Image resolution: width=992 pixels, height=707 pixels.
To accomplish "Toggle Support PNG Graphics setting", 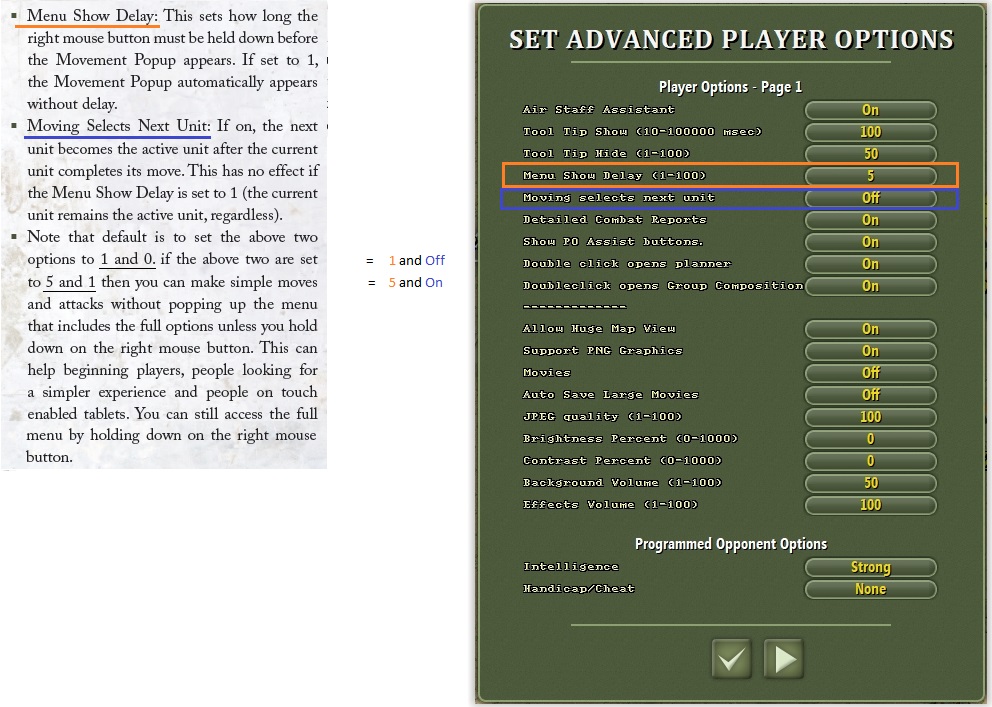I will pyautogui.click(x=871, y=351).
